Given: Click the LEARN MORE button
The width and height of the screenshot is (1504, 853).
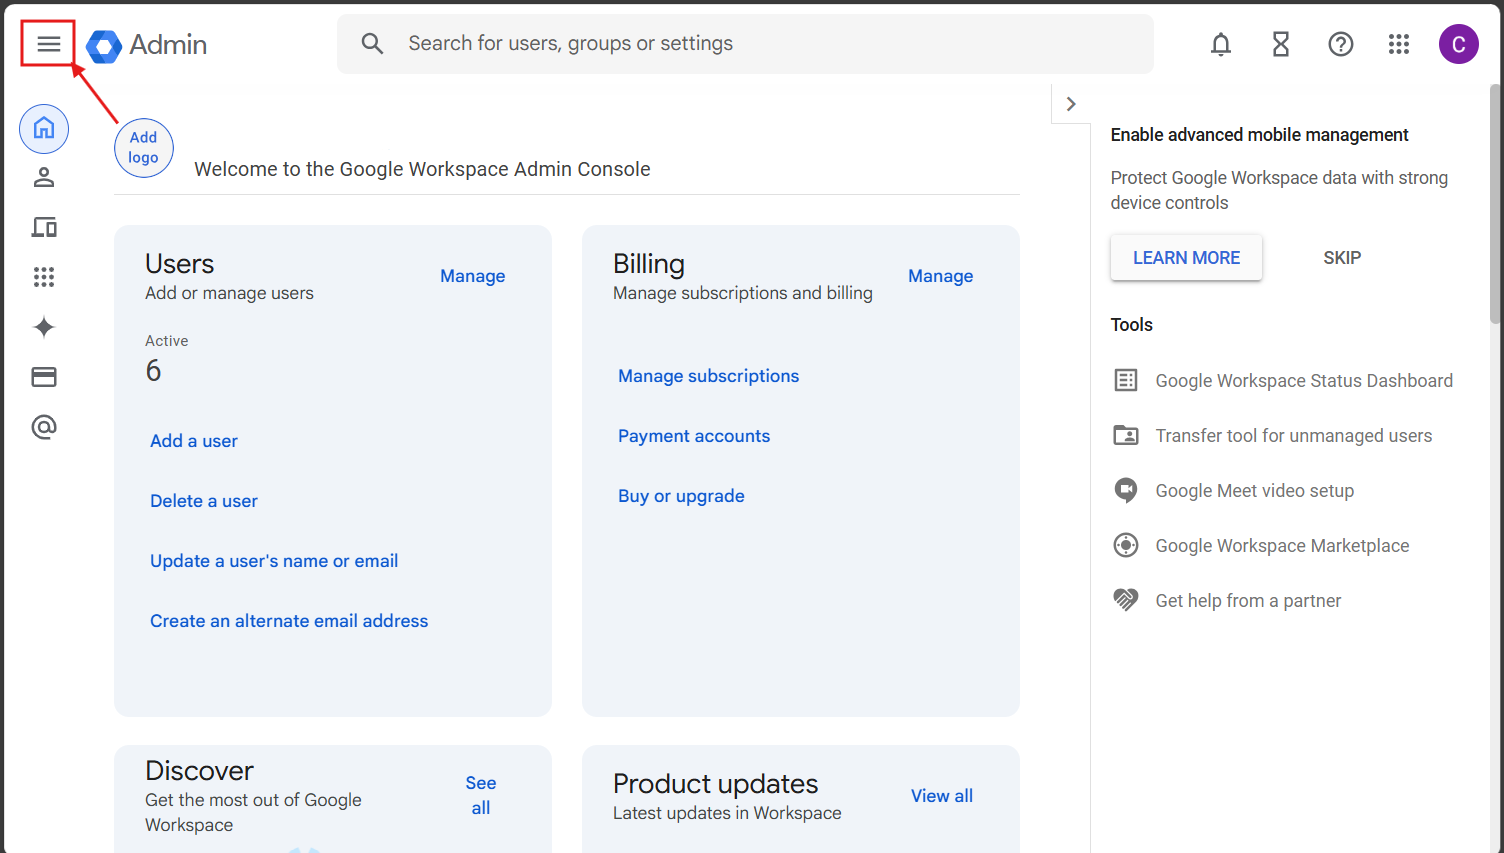Looking at the screenshot, I should 1186,258.
